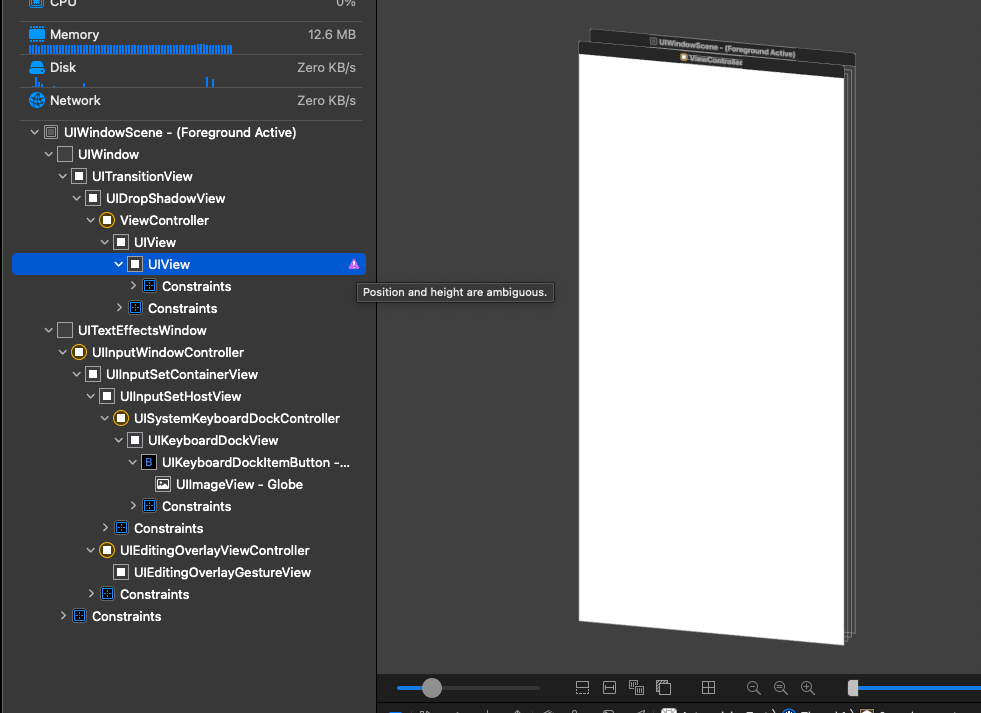The width and height of the screenshot is (981, 713).
Task: Collapse the UIWindow node chevron
Action: tap(49, 154)
